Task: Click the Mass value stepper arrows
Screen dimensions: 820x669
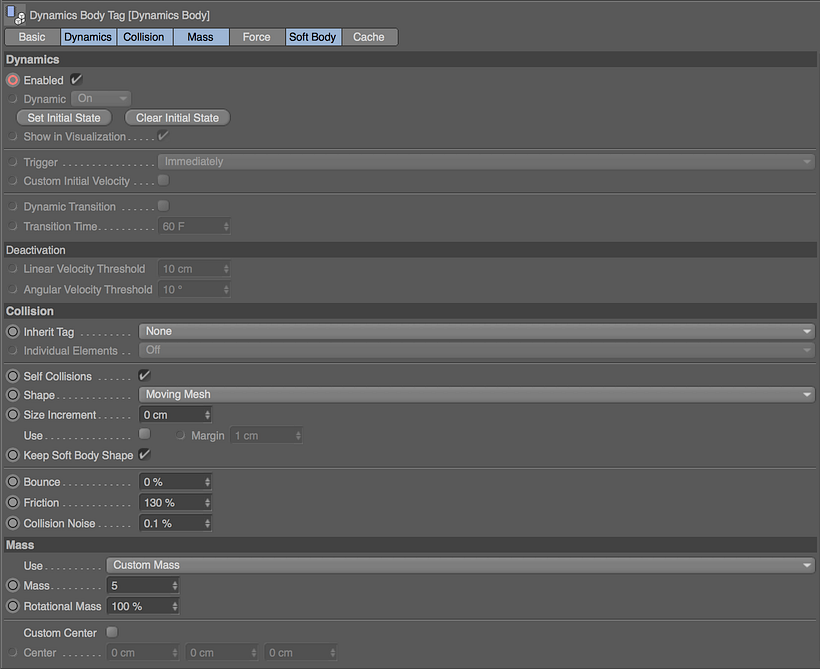Action: point(175,585)
